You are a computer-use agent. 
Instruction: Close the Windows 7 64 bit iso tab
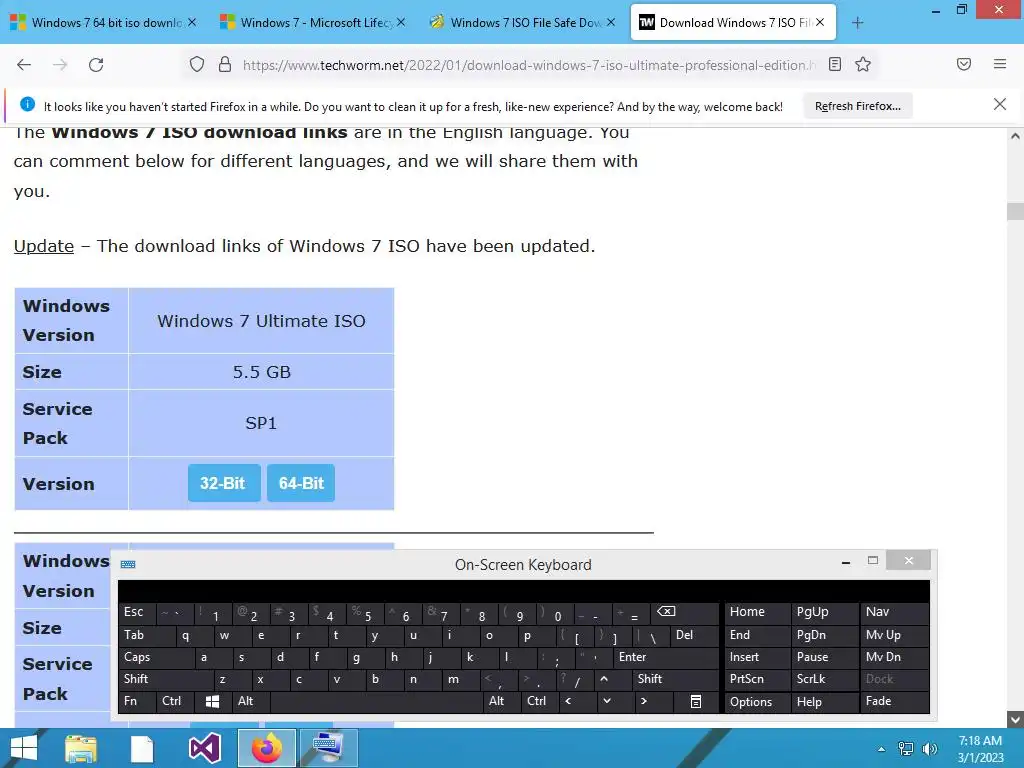click(192, 22)
